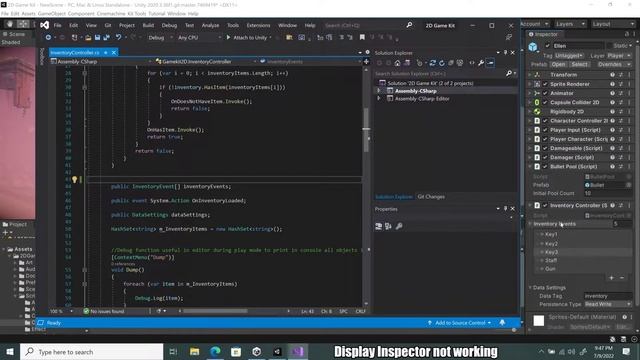This screenshot has width=640, height=360.
Task: Click the Save icon in Visual Studio toolbar
Action: 97,37
